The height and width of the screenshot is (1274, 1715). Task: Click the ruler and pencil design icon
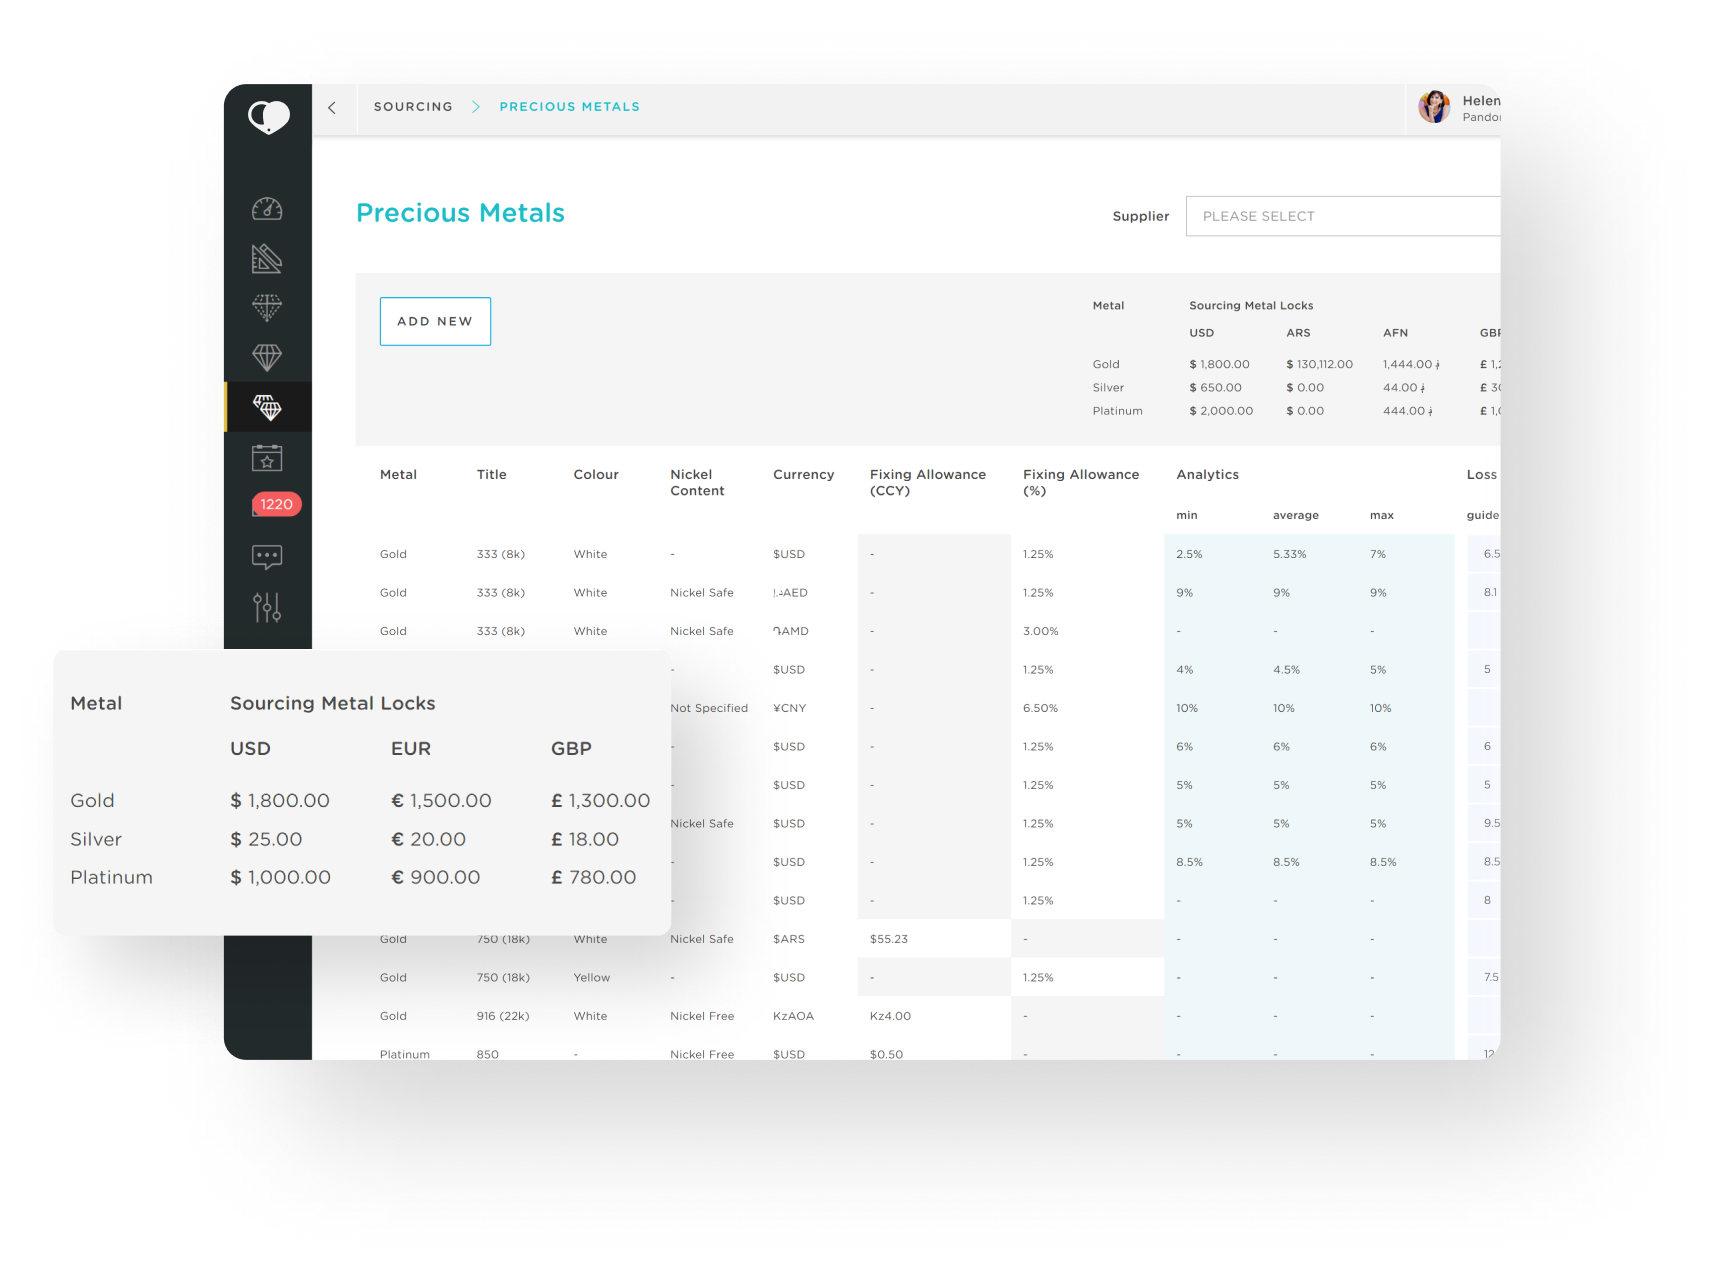pyautogui.click(x=267, y=259)
